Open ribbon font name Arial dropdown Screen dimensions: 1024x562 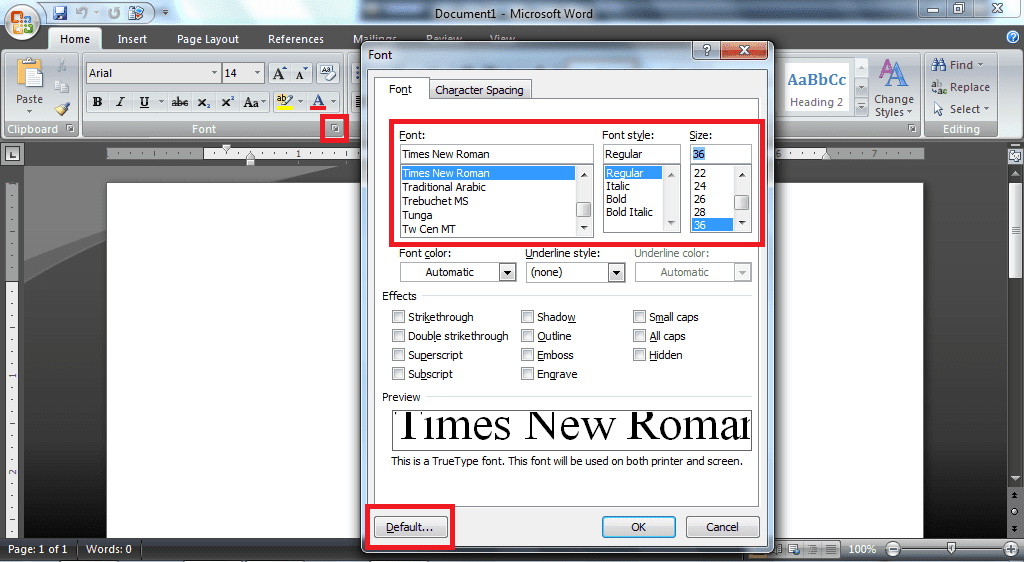(214, 72)
